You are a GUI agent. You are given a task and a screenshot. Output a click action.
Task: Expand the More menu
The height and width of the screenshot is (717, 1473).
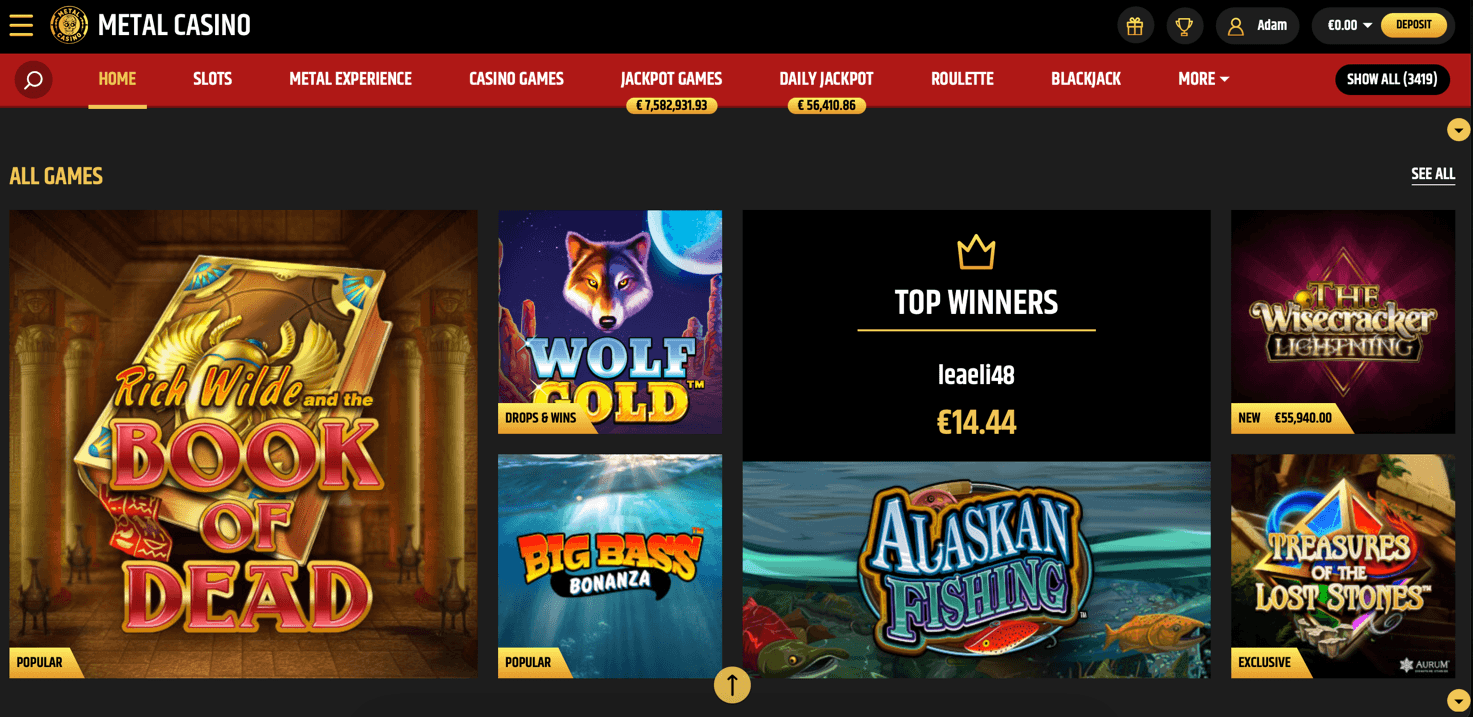1203,79
